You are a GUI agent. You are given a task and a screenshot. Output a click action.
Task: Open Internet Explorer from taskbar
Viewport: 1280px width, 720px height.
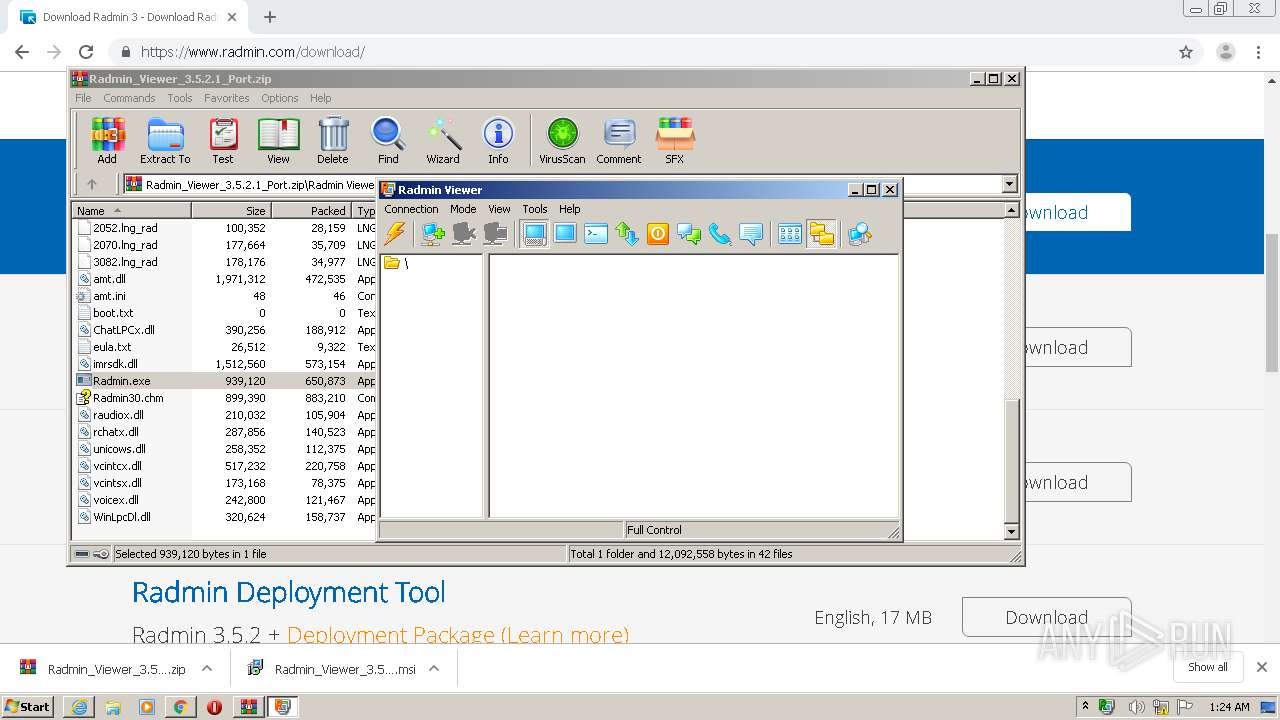[79, 707]
